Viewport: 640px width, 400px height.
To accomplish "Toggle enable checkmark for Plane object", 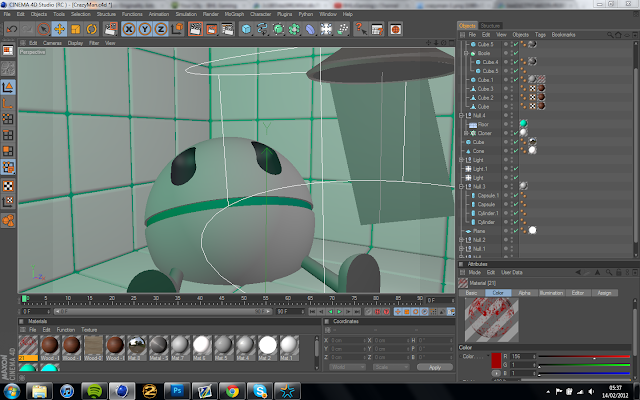I will [x=516, y=231].
